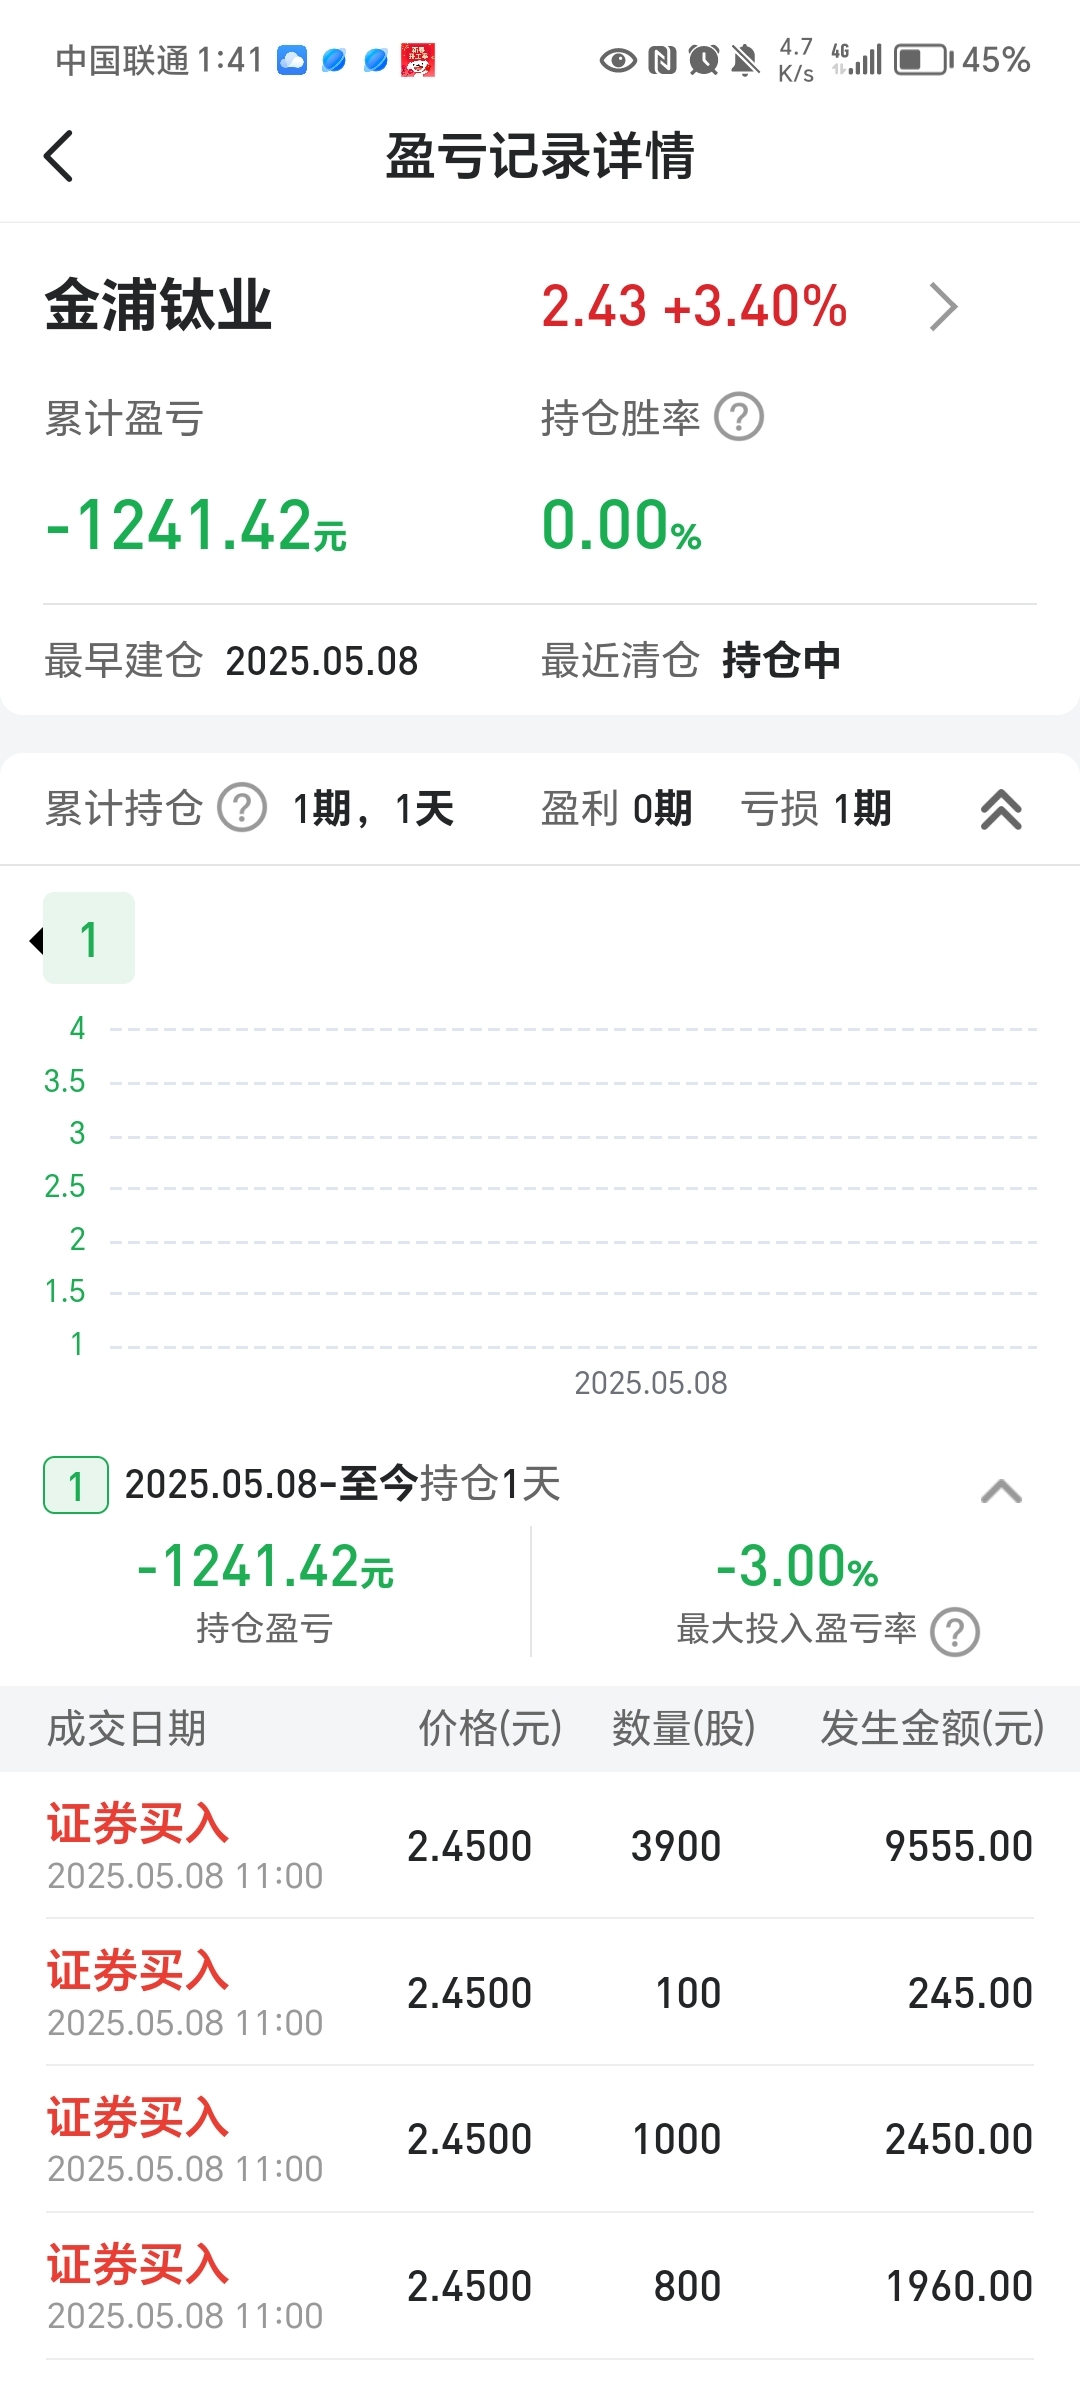
Task: Tap 1期，1天 holding duration
Action: point(373,808)
